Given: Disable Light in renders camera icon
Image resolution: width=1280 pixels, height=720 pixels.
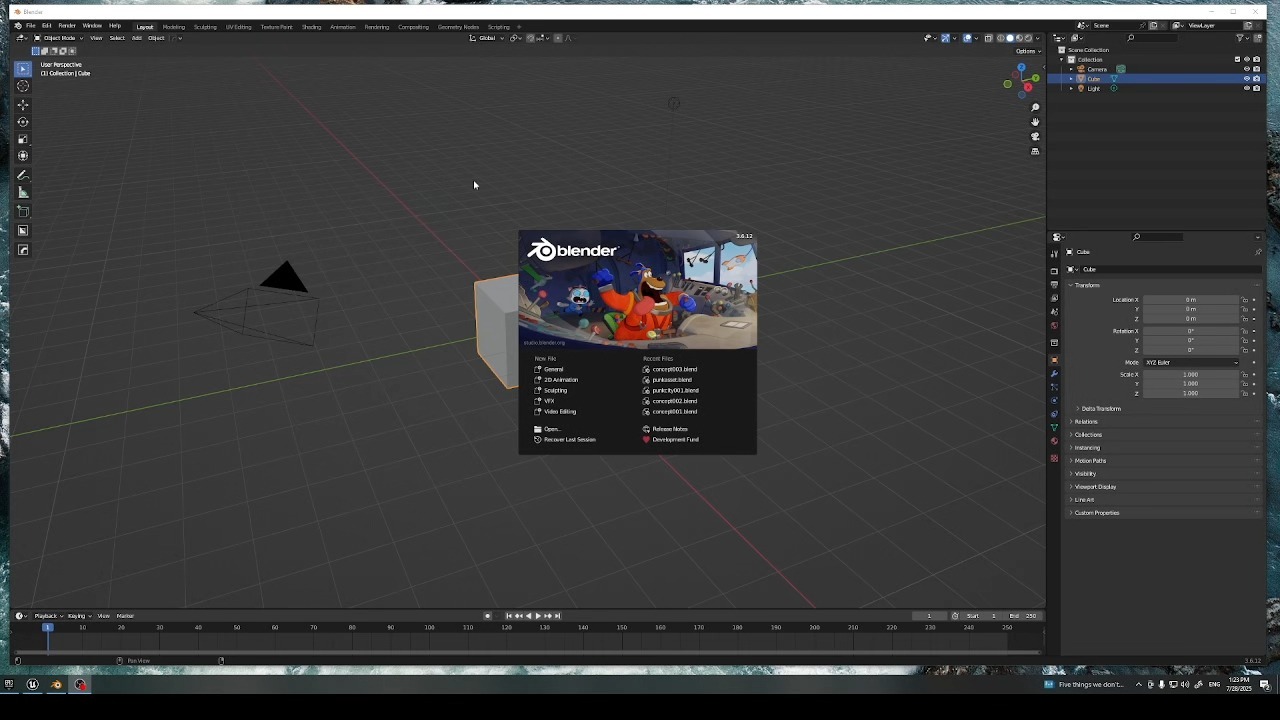Looking at the screenshot, I should [1256, 88].
